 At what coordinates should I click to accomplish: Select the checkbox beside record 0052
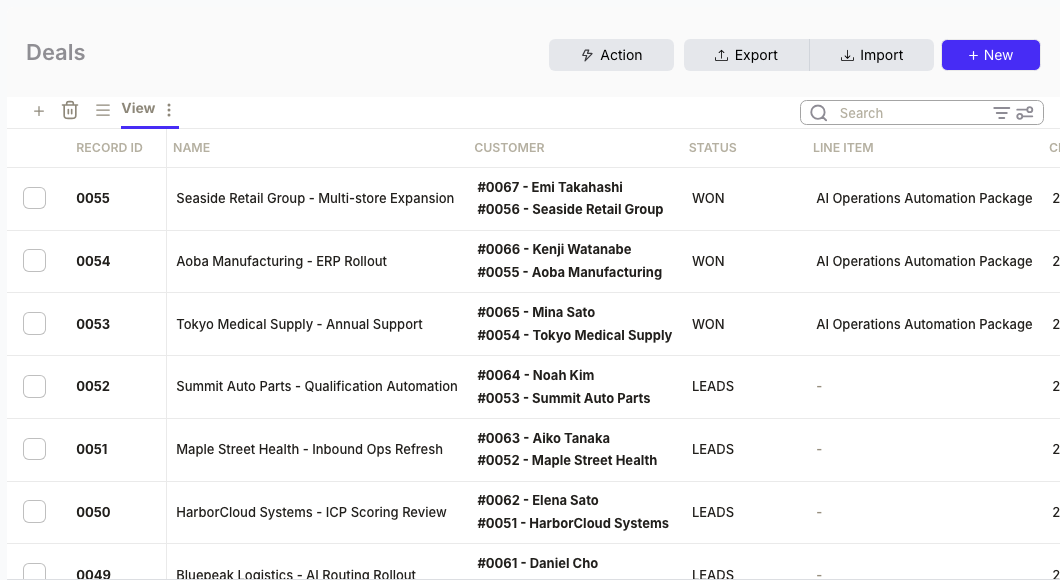(x=34, y=386)
